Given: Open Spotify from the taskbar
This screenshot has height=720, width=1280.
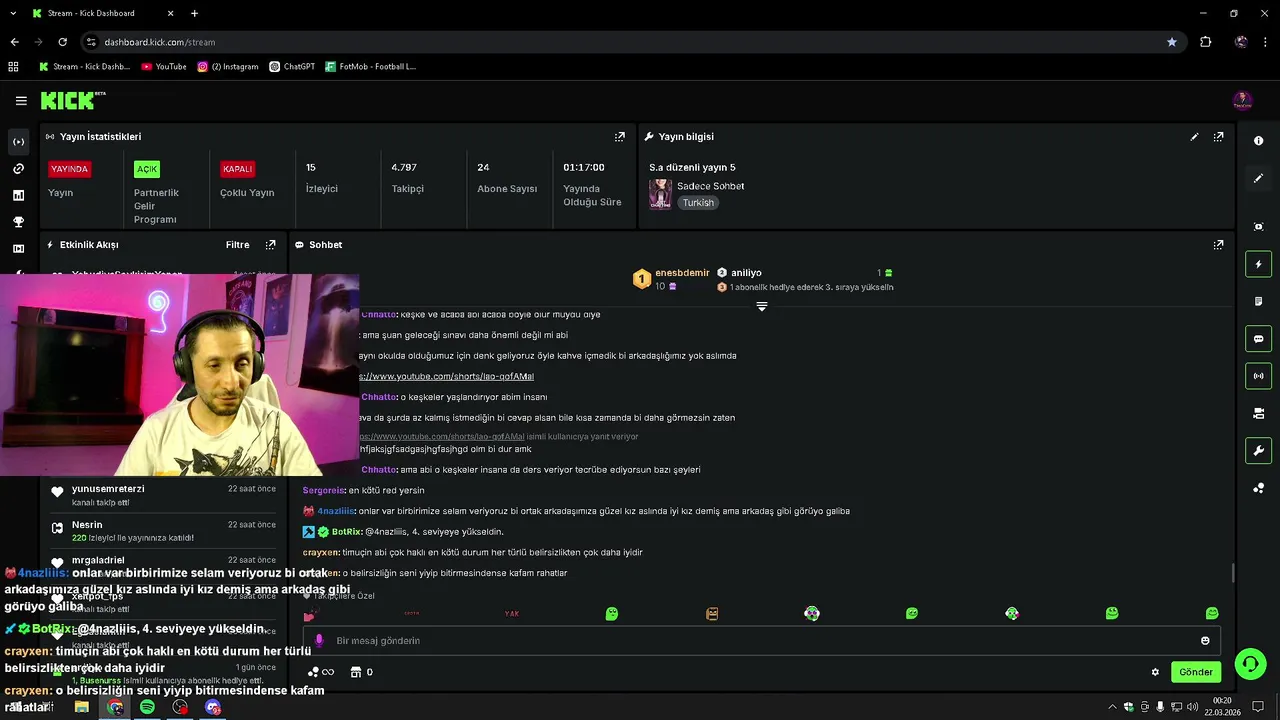Looking at the screenshot, I should click(147, 707).
